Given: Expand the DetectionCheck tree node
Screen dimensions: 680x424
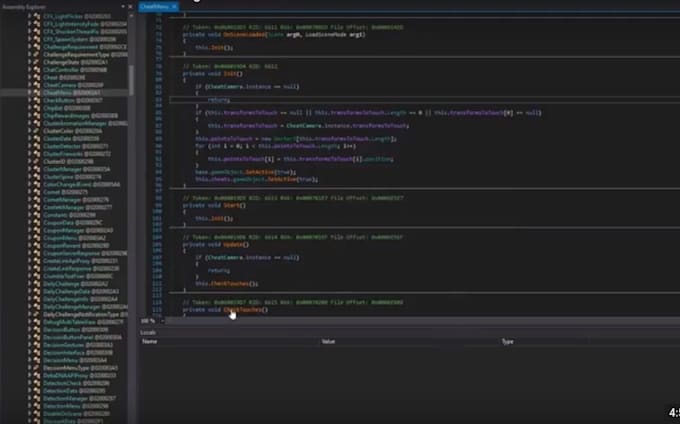Looking at the screenshot, I should [x=29, y=383].
